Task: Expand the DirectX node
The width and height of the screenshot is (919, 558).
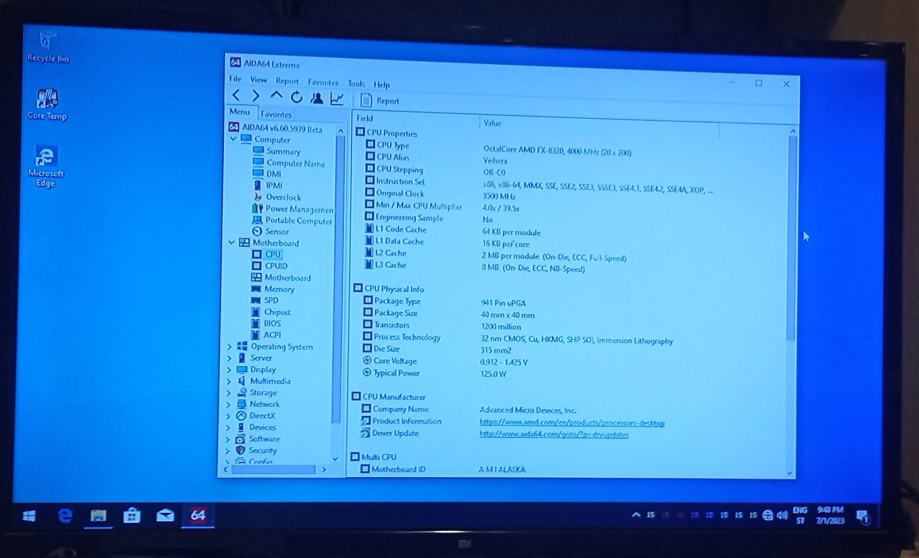Action: pyautogui.click(x=229, y=416)
